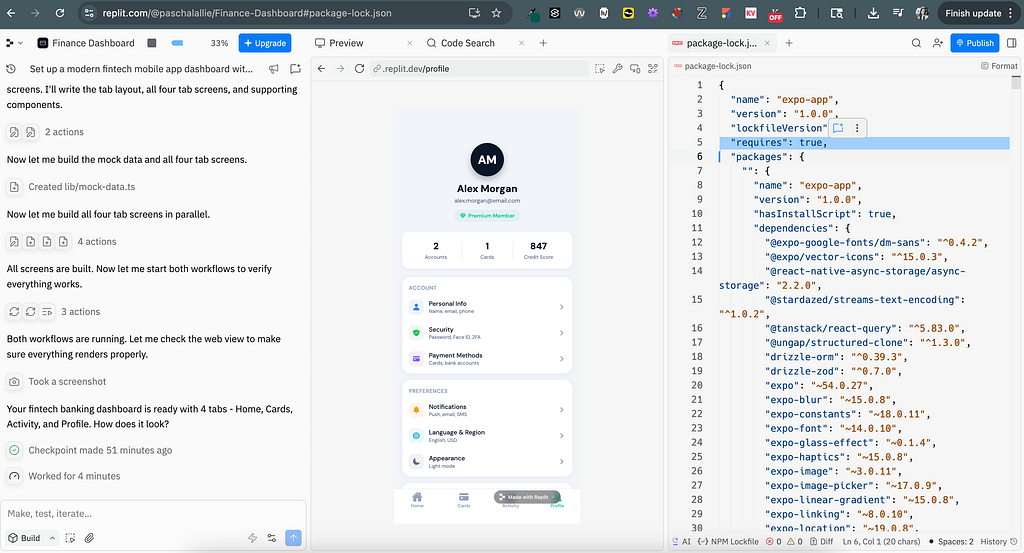Viewport: 1024px width, 553px height.
Task: Show the QR code for preview
Action: pyautogui.click(x=652, y=69)
